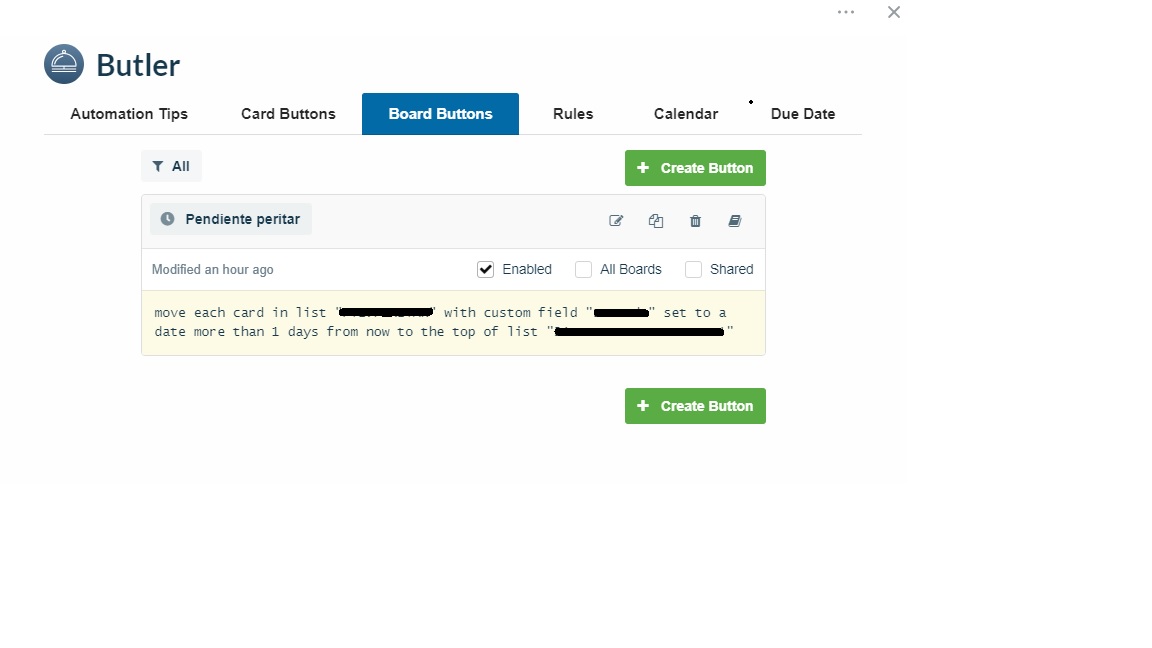Open the Due Date tab

803,114
